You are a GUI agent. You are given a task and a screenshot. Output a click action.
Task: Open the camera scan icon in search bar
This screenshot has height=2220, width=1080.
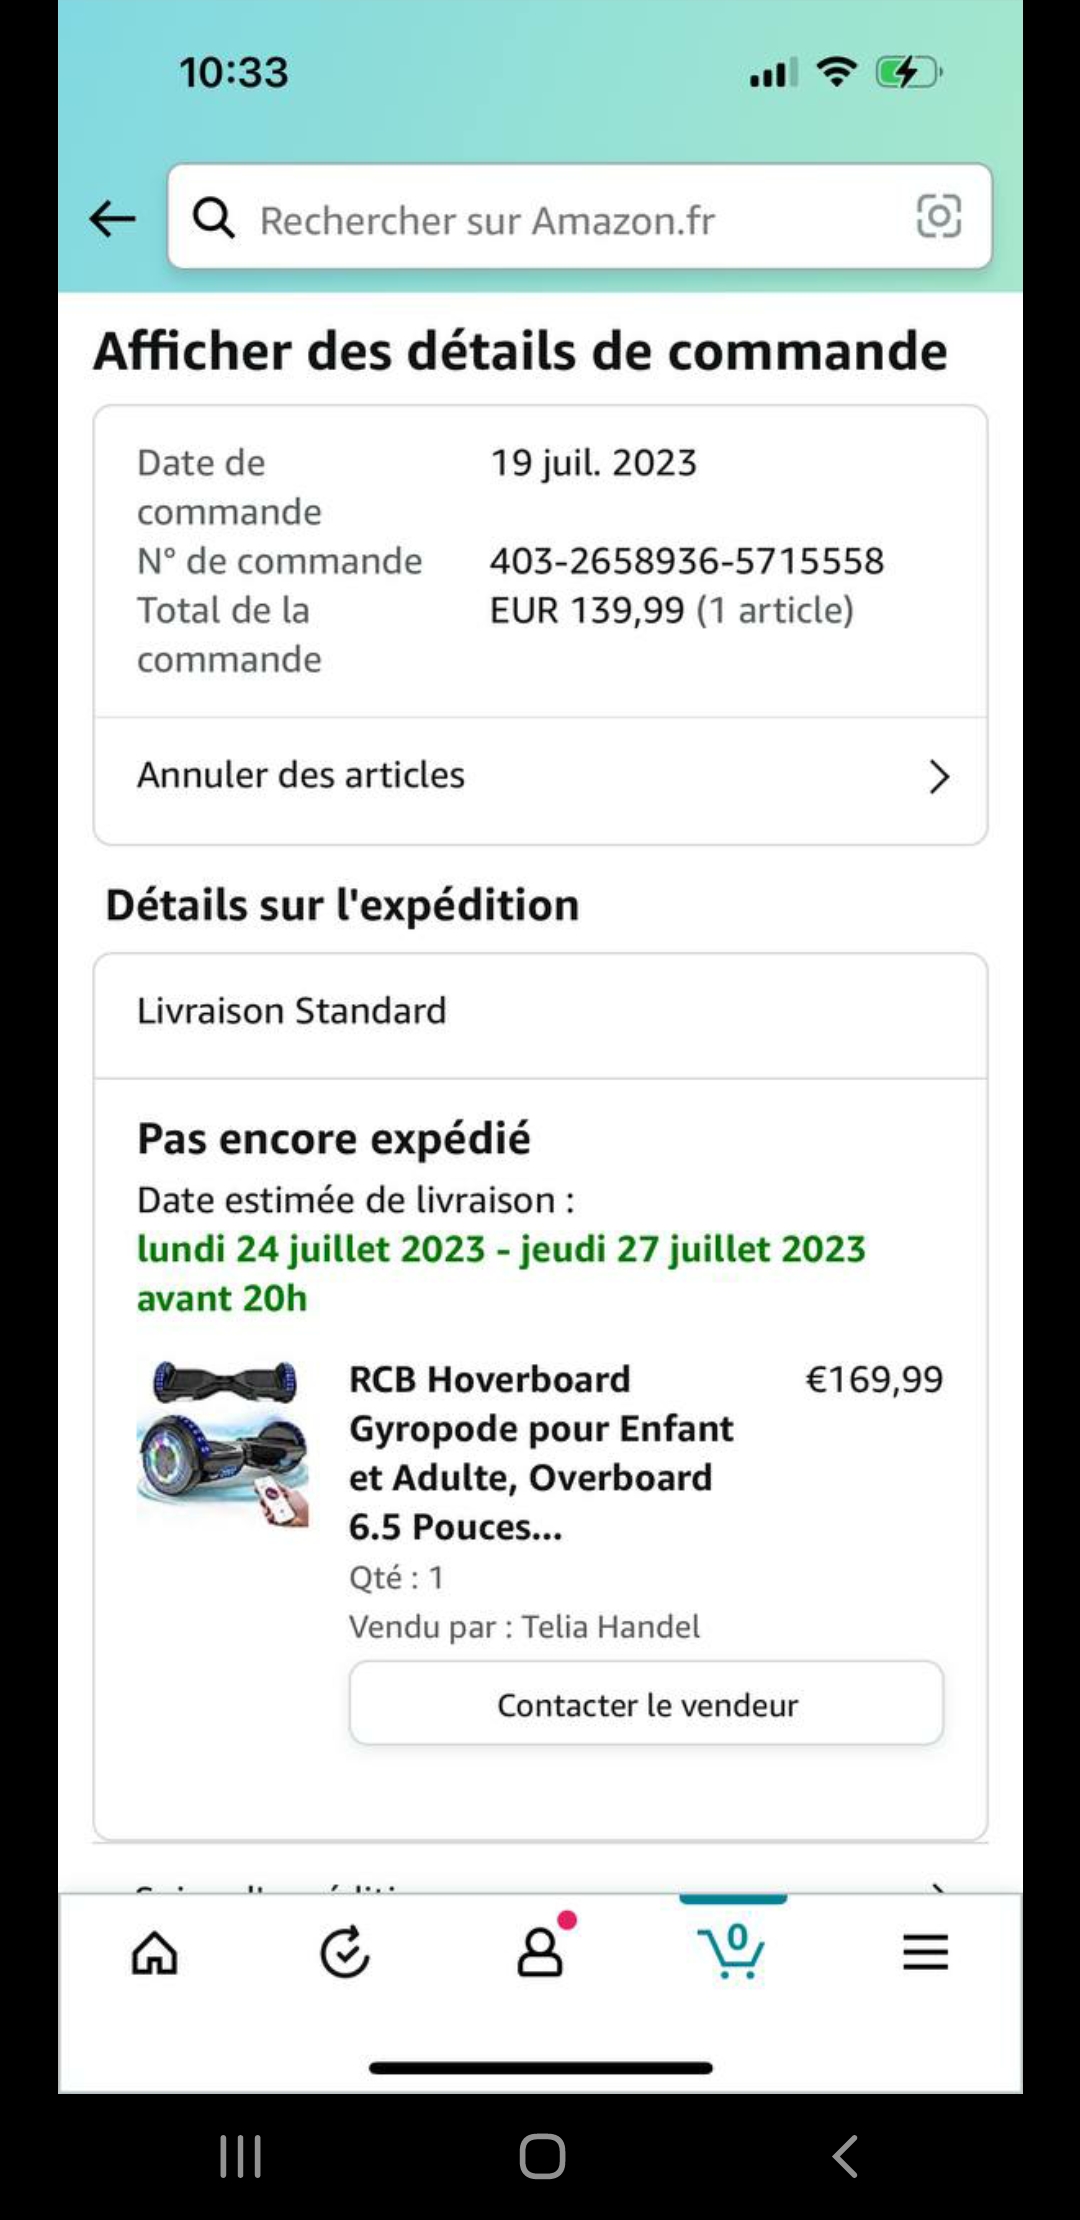938,216
